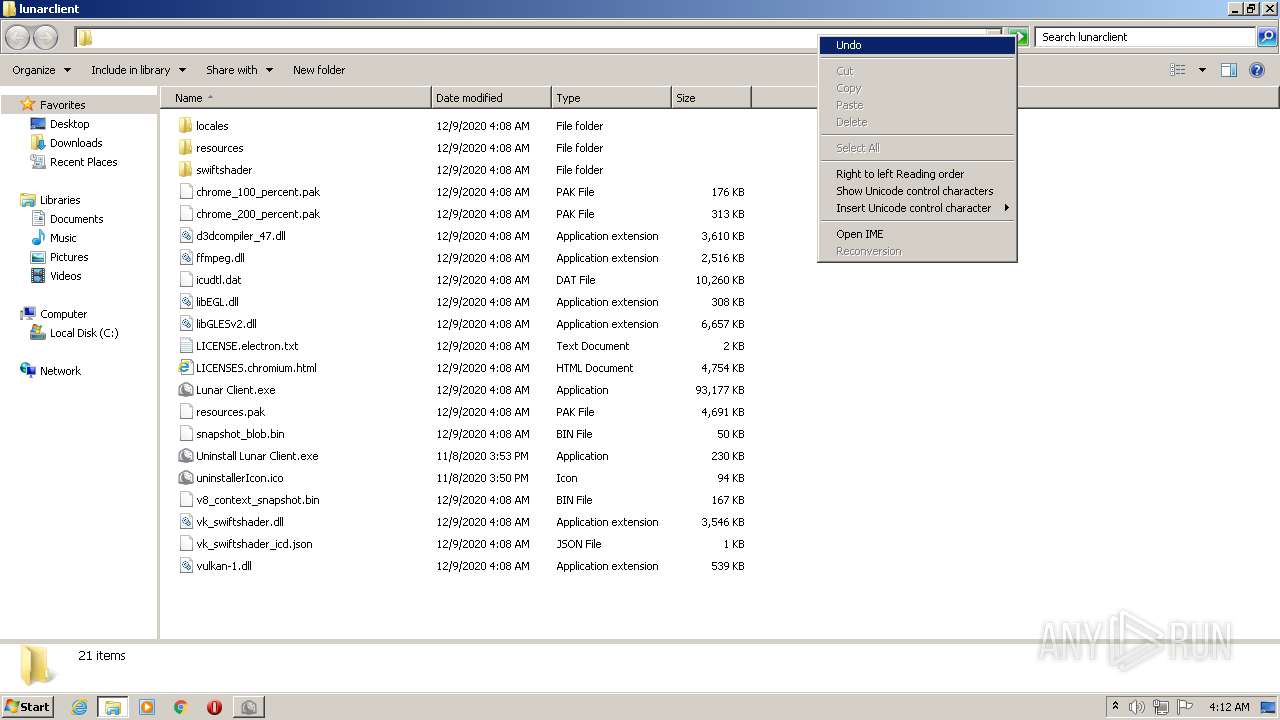Select the LICENSES.chromium.html file icon
The image size is (1280, 720).
click(185, 368)
